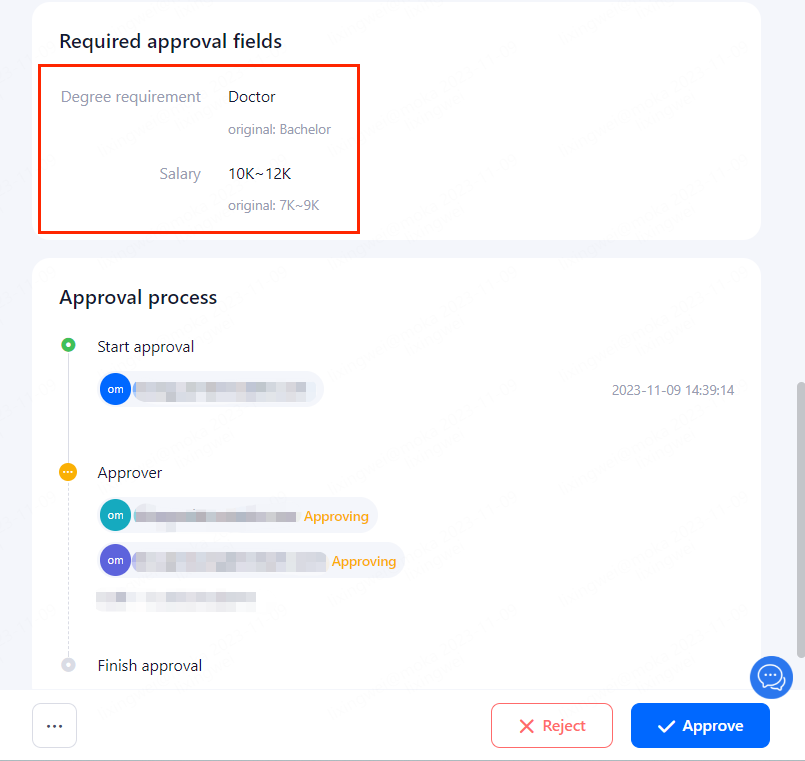Viewport: 805px width, 761px height.
Task: Click the Approval process heading
Action: pos(138,298)
